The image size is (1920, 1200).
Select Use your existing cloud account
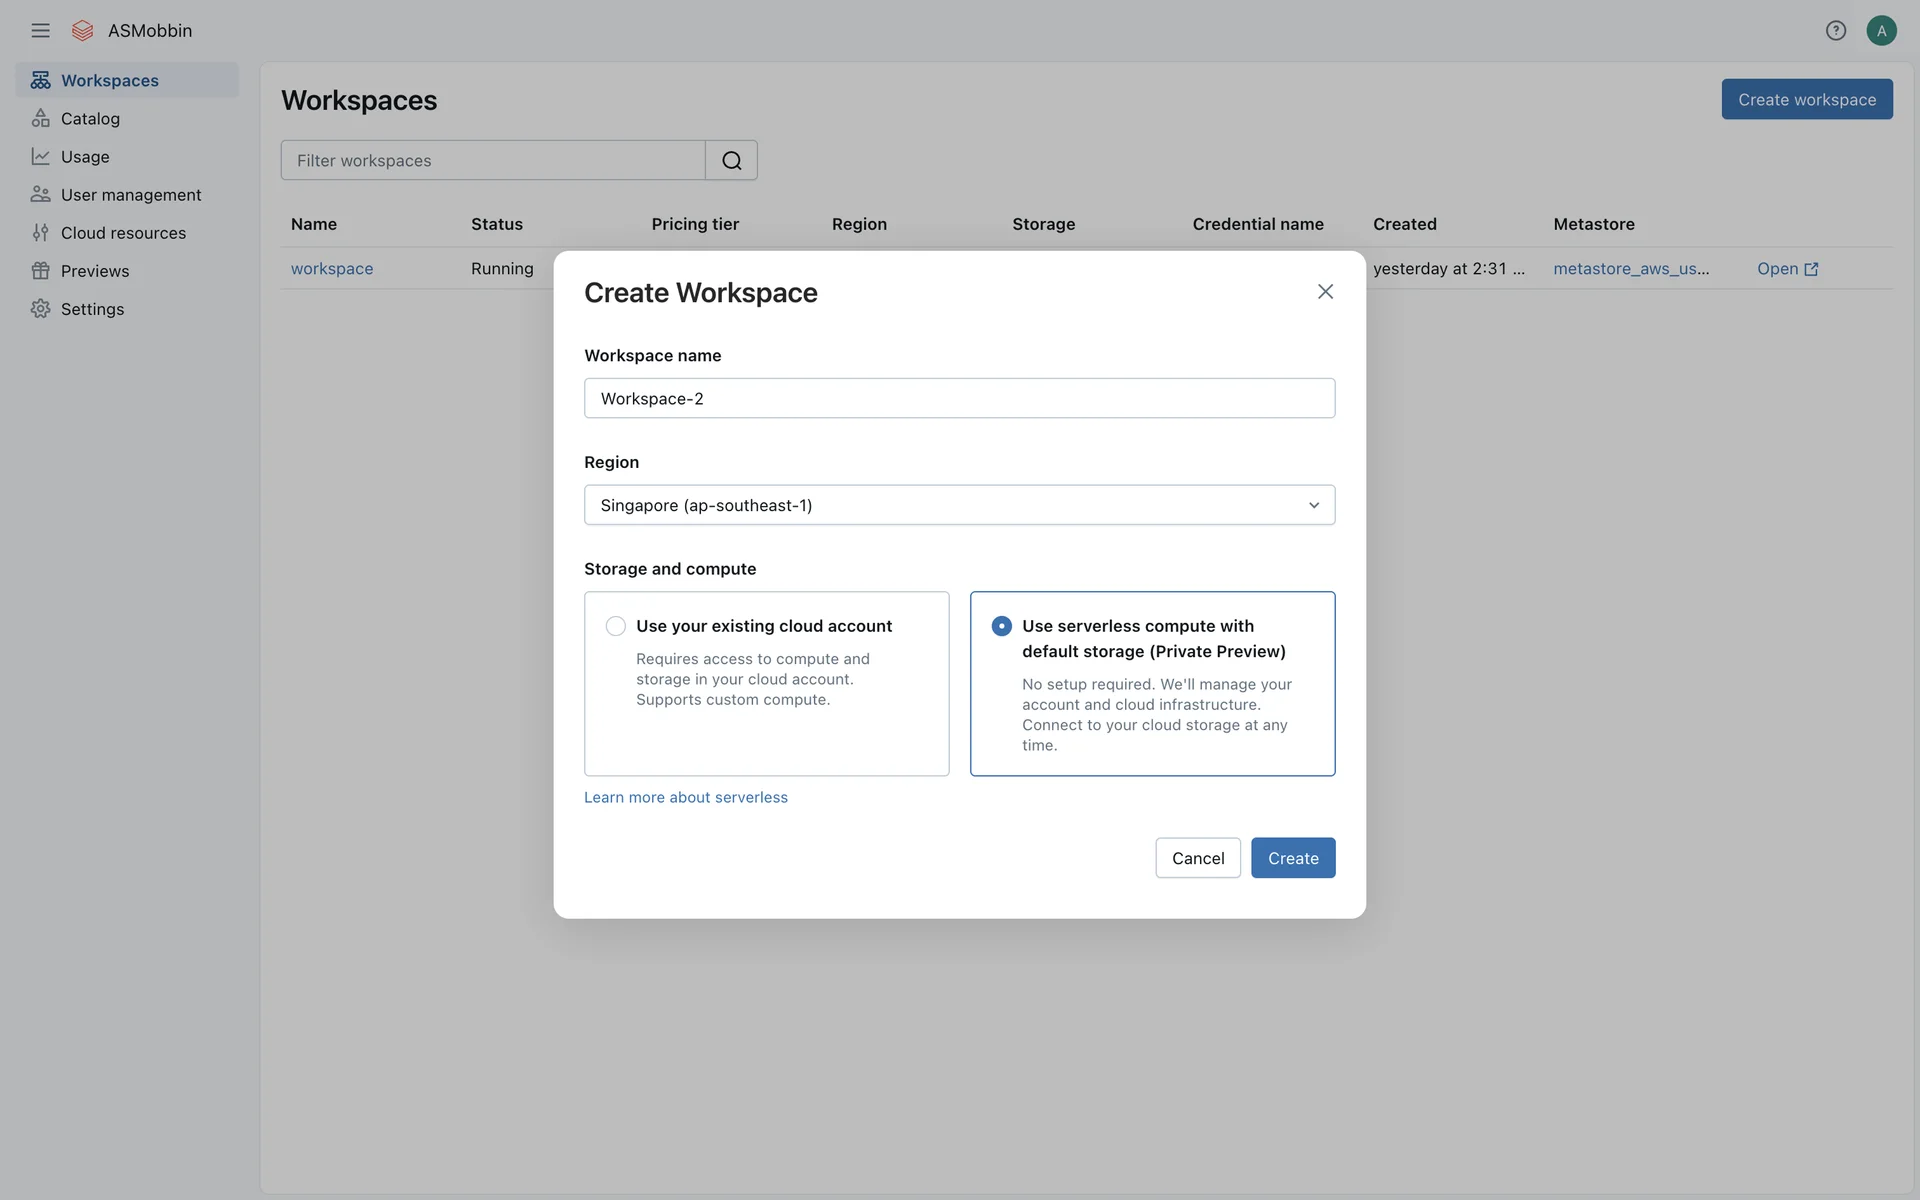[616, 626]
